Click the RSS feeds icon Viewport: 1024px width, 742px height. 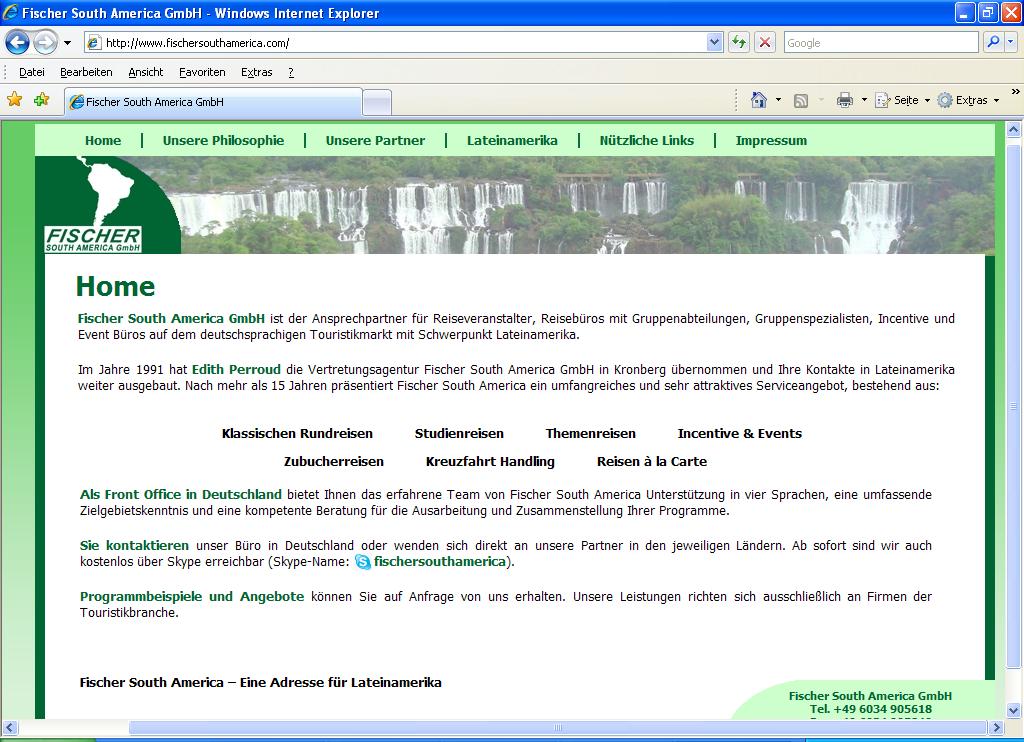point(801,100)
